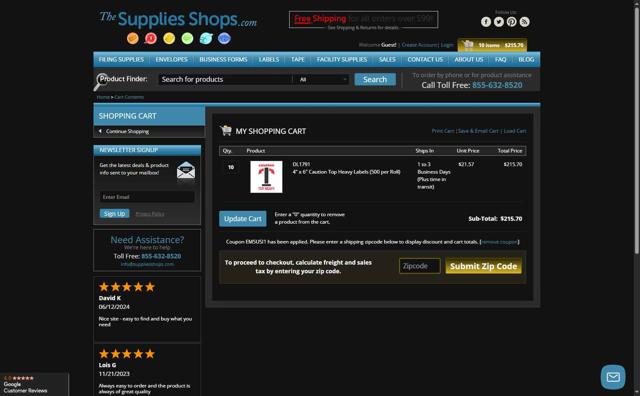Click Save & Email Cart link
Screen dimensions: 640x396
(478, 131)
